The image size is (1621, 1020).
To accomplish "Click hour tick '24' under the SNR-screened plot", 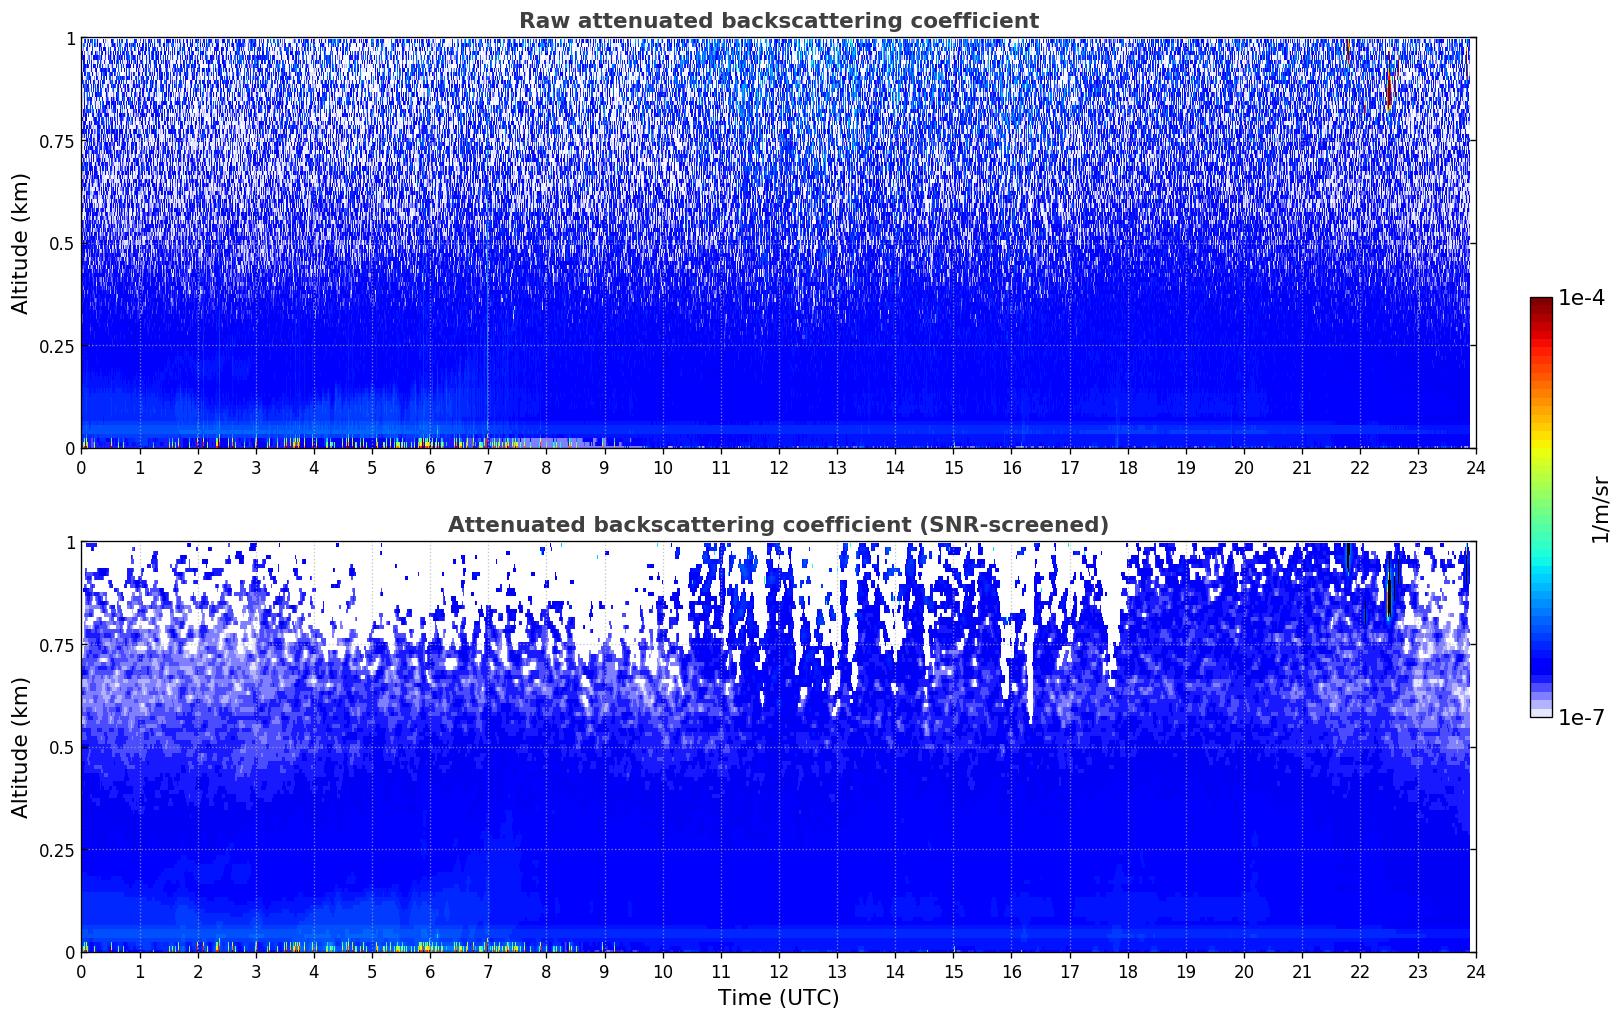I will 1476,971.
